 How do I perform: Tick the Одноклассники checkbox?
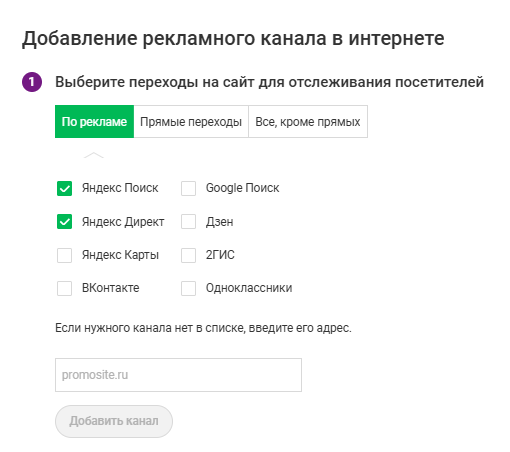click(x=188, y=288)
